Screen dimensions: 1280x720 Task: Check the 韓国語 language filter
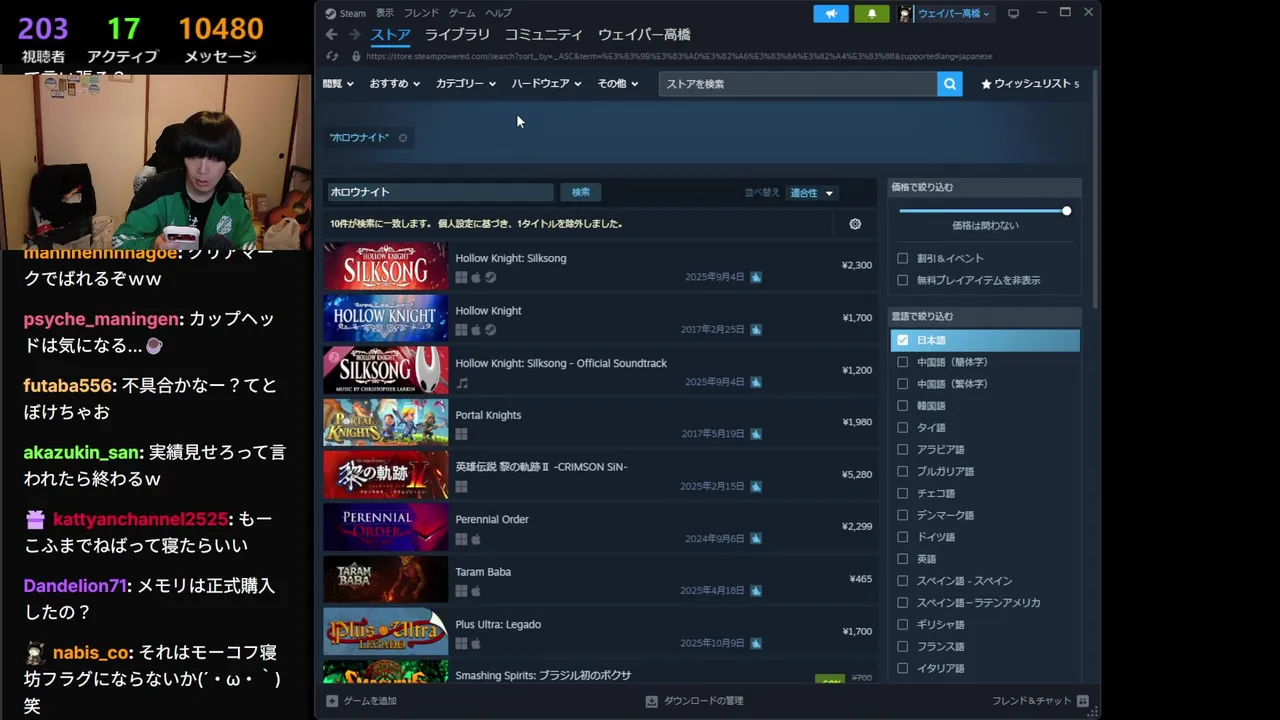coord(902,406)
